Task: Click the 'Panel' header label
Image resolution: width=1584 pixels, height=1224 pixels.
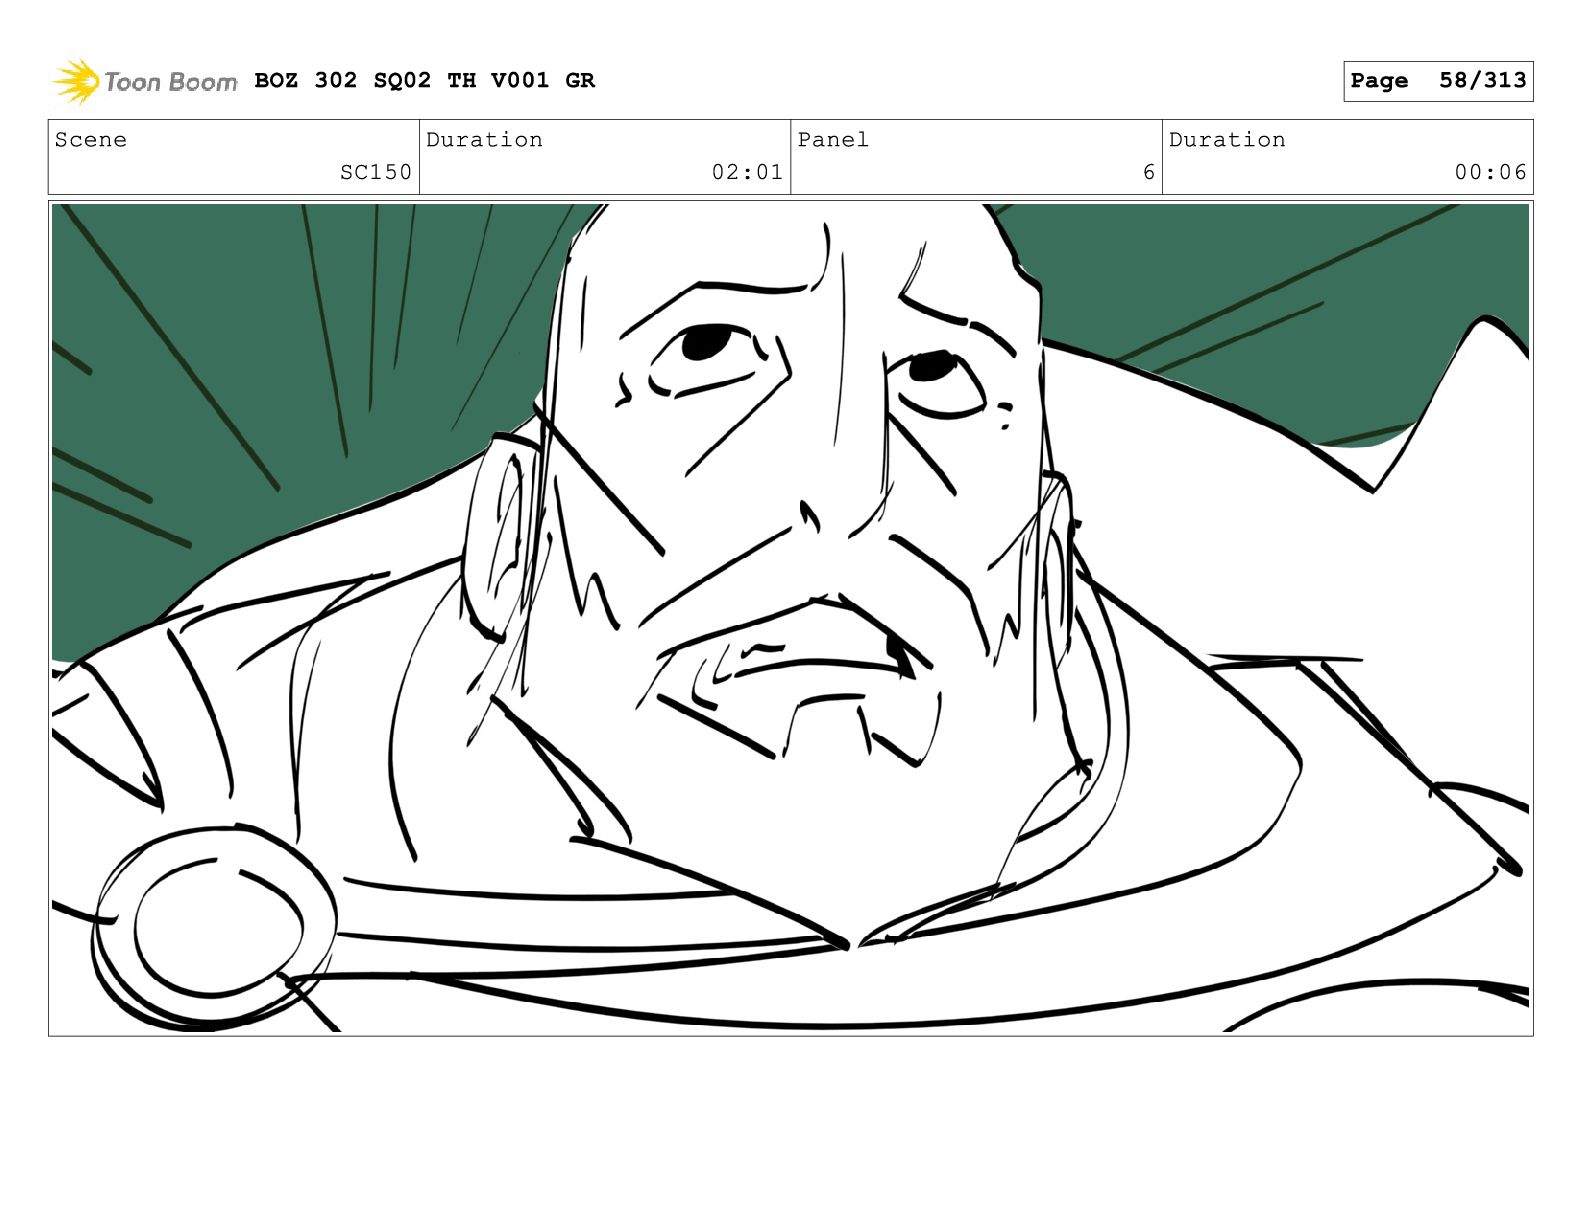Action: 833,140
